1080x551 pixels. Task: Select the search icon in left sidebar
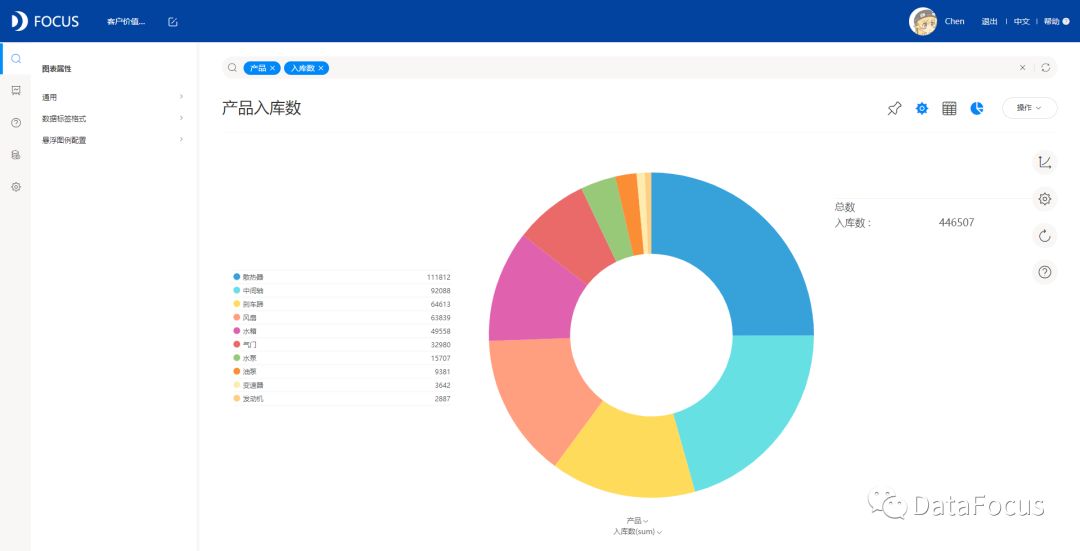click(x=16, y=59)
